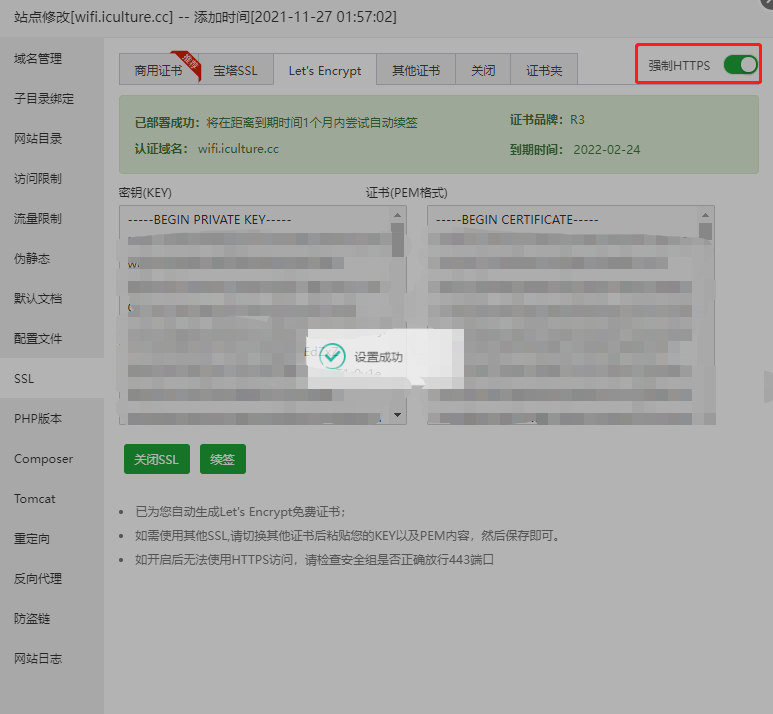Select the Let's Encrypt tab
This screenshot has height=714, width=773.
[325, 70]
